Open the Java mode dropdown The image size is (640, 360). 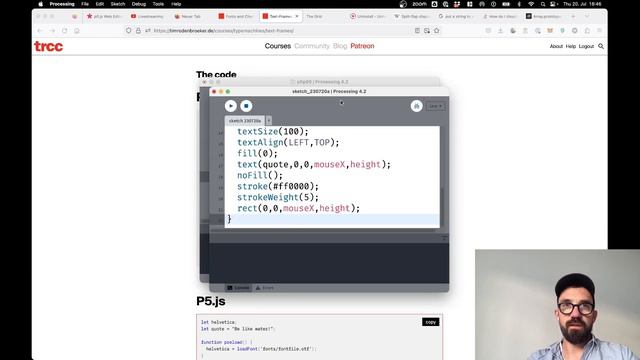[436, 106]
